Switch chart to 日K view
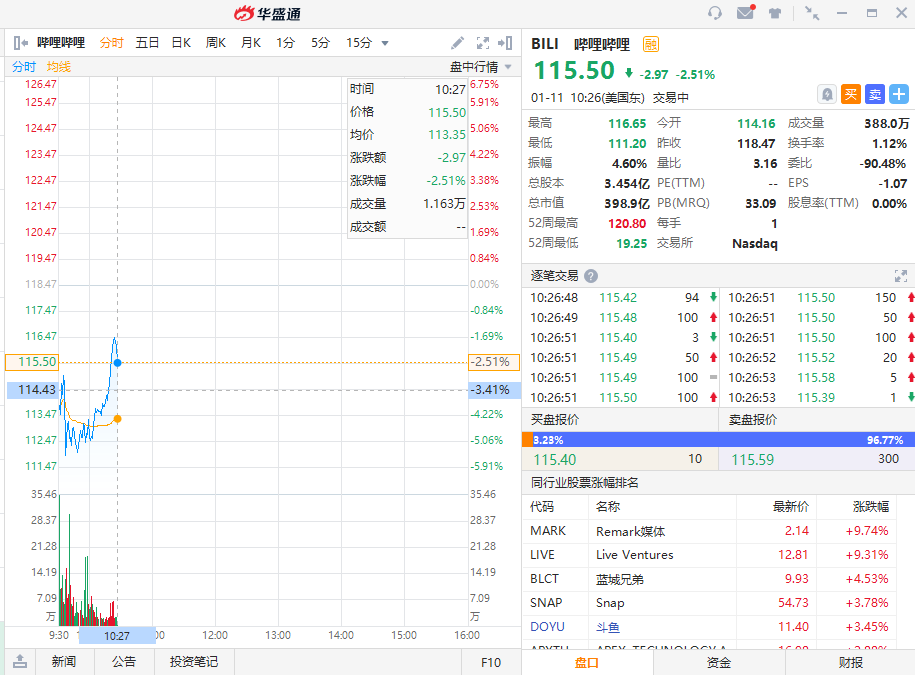This screenshot has height=675, width=915. (181, 43)
